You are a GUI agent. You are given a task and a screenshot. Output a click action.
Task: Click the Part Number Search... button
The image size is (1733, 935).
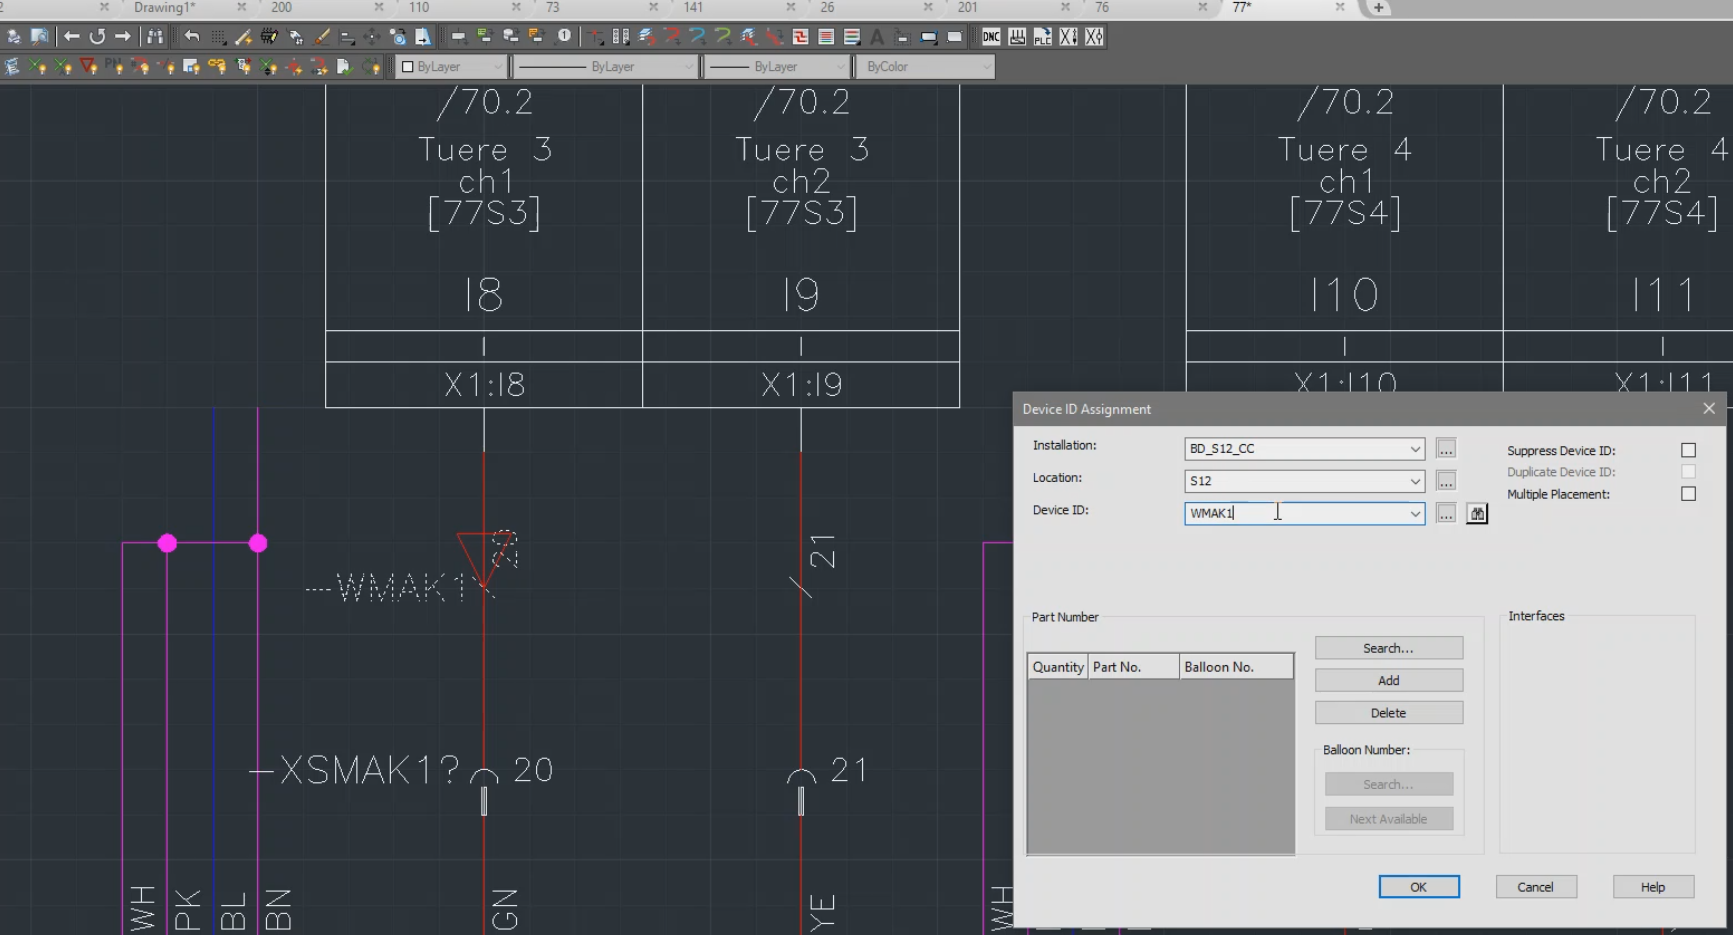coord(1388,648)
